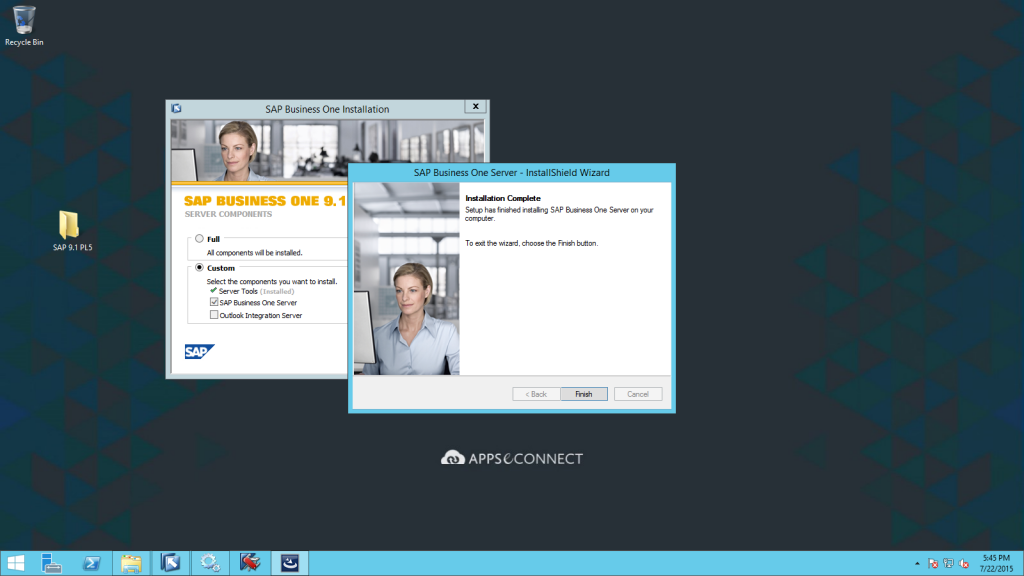Image resolution: width=1024 pixels, height=576 pixels.
Task: Select the SAP 9.1 PL5 folder icon
Action: point(72,231)
